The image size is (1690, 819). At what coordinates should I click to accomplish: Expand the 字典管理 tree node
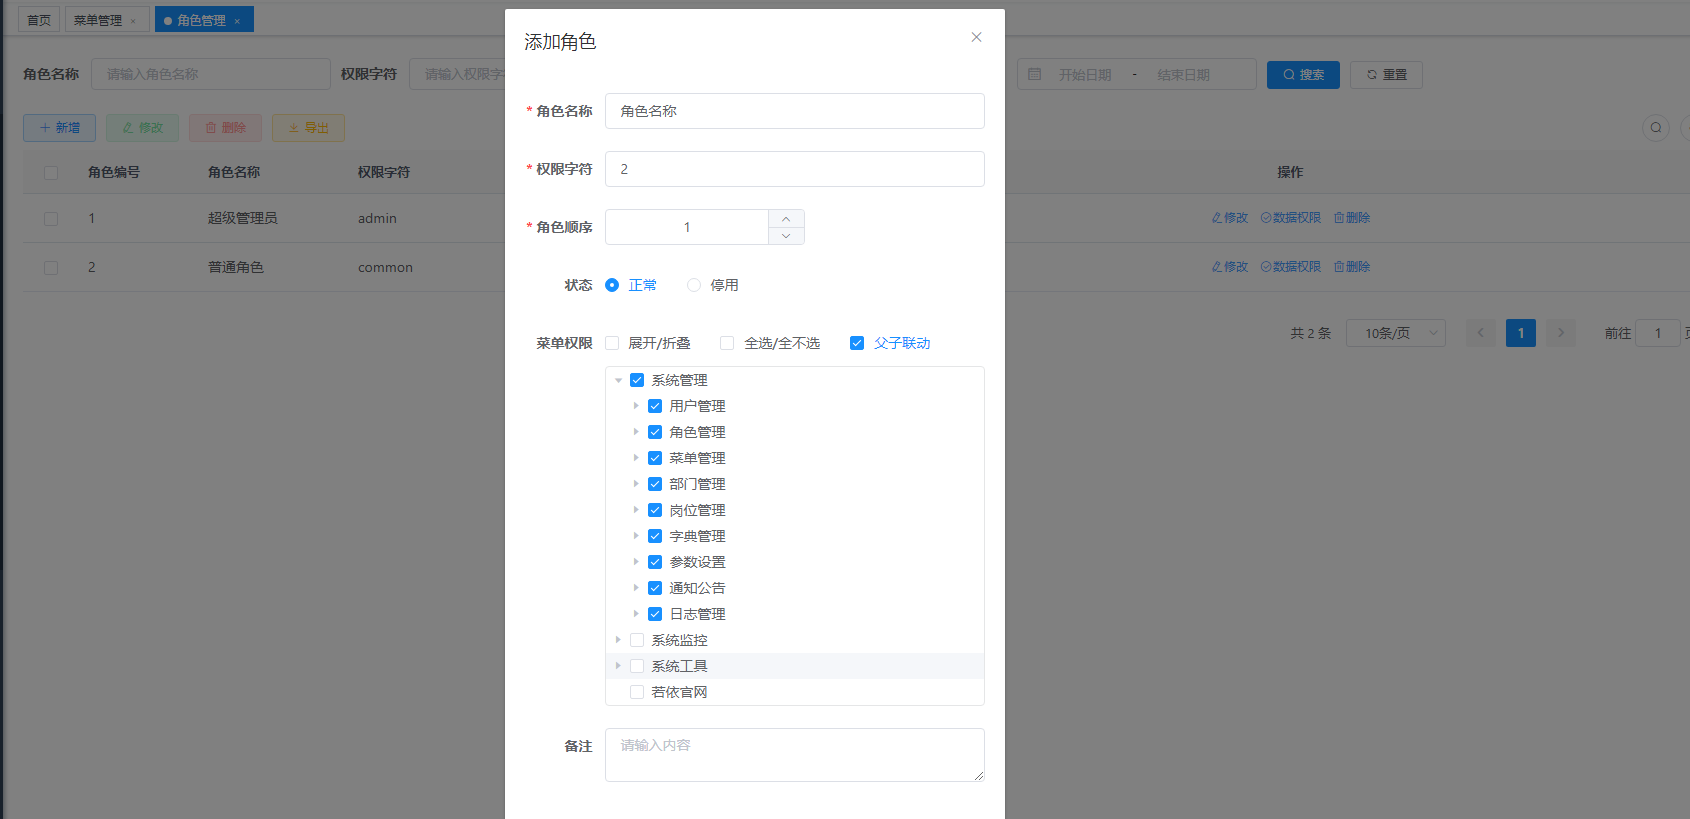coord(636,536)
